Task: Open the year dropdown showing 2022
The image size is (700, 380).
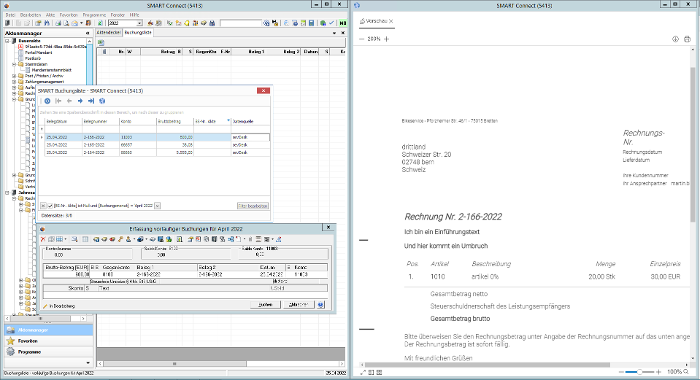Action: [x=139, y=23]
